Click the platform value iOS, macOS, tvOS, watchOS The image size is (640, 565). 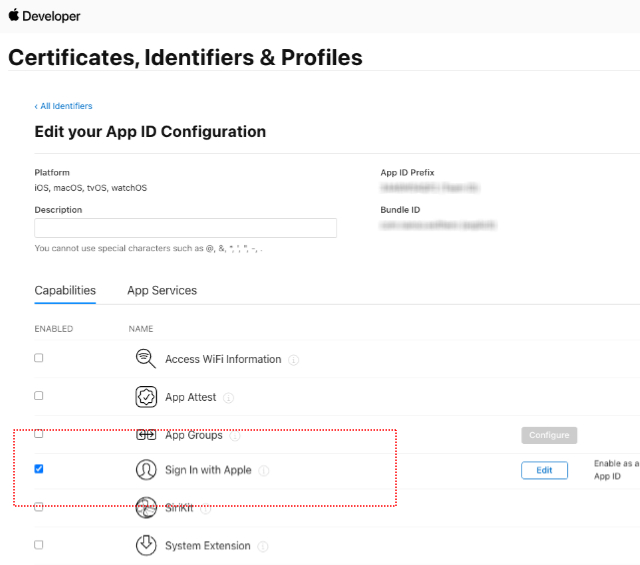click(91, 188)
